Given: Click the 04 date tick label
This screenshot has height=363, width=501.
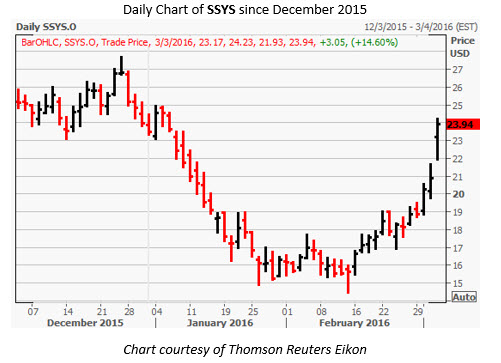Looking at the screenshot, I should click(x=157, y=312).
